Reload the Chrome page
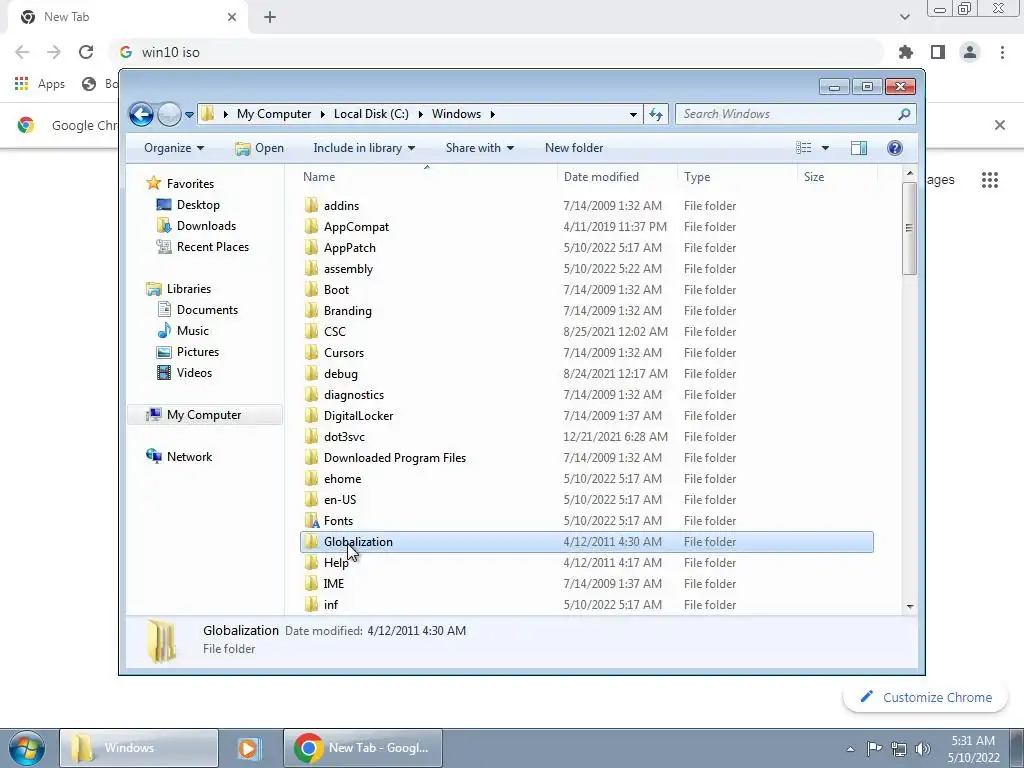This screenshot has height=768, width=1024. 86,52
